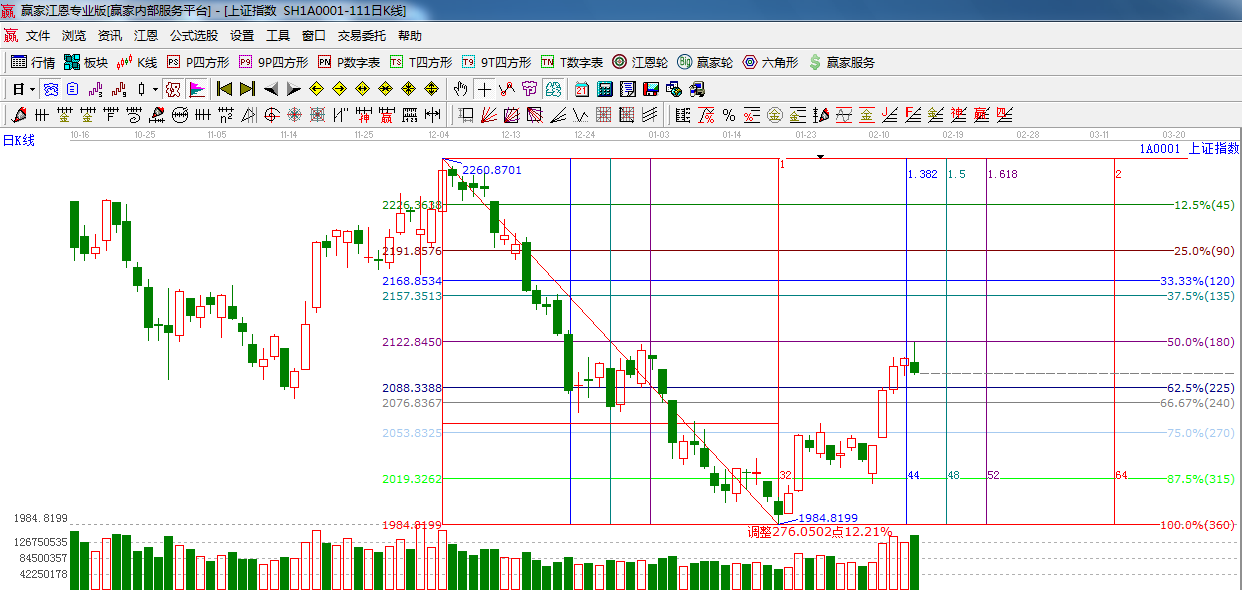The image size is (1242, 590).
Task: Select the hand pan tool
Action: (x=461, y=89)
